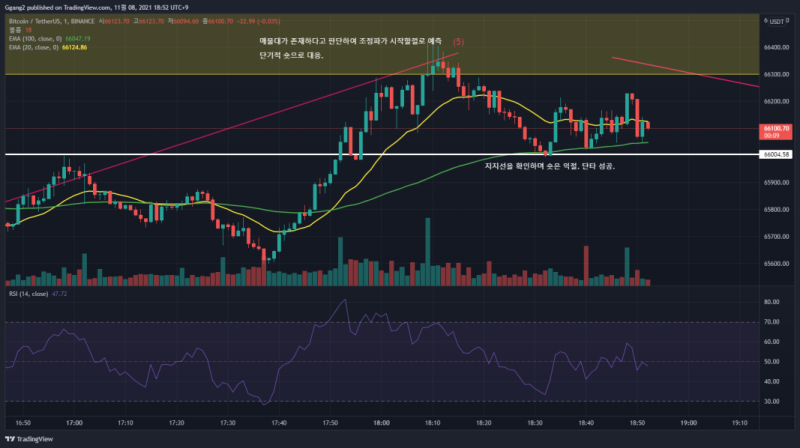This screenshot has width=800, height=448.
Task: Click the 16:50 time axis label
Action: pyautogui.click(x=23, y=423)
